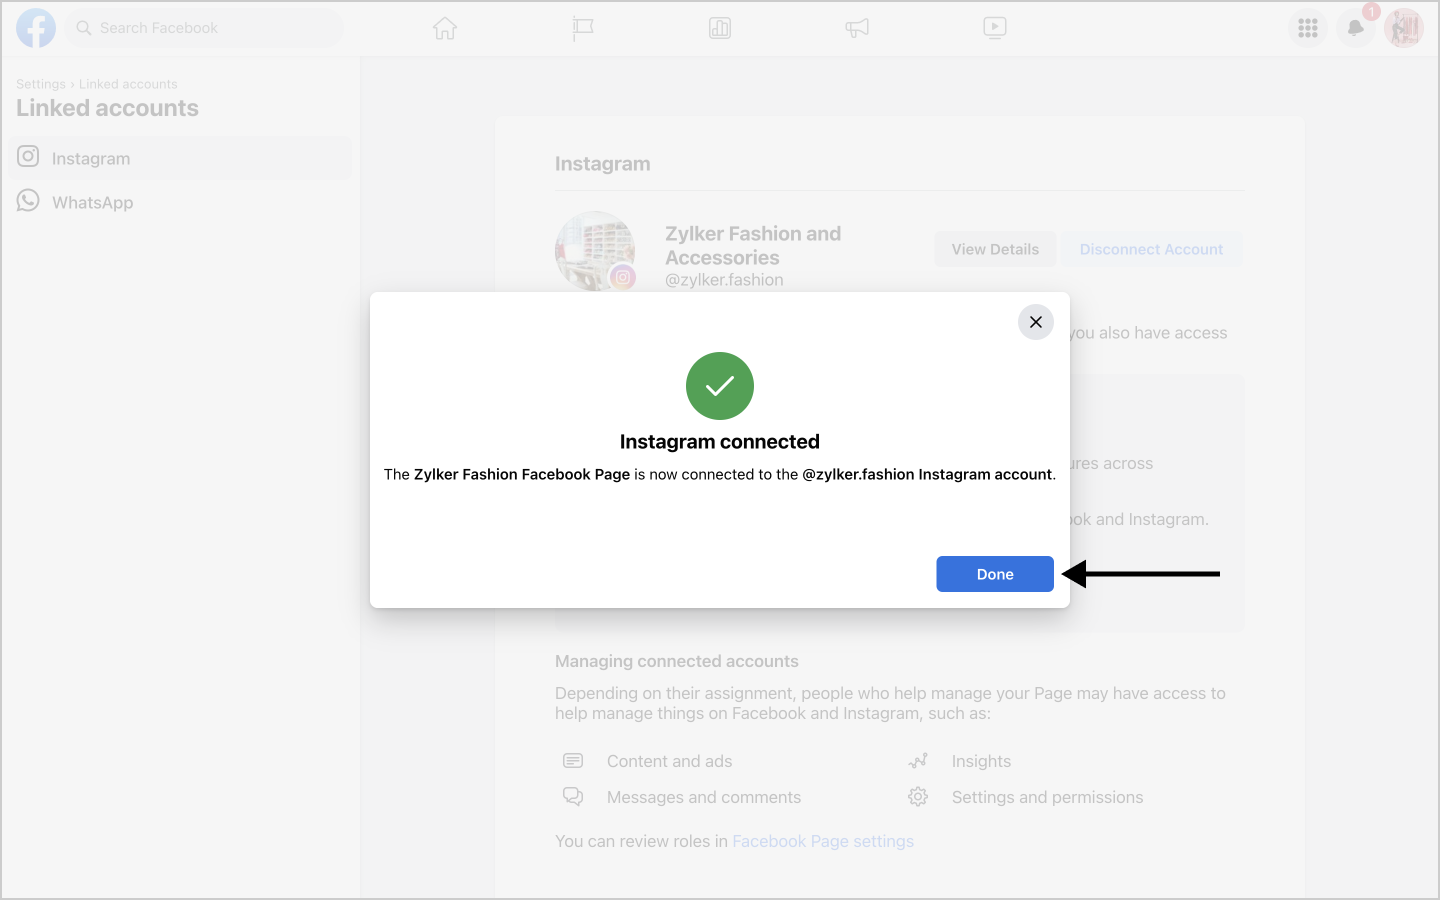
Task: Click the Instagram section heading
Action: 602,164
